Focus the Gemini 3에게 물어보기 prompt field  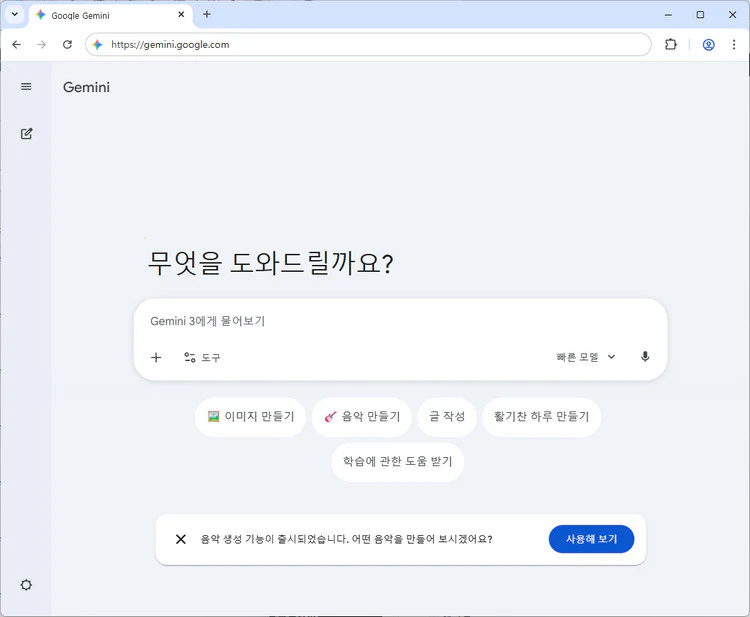[x=399, y=321]
